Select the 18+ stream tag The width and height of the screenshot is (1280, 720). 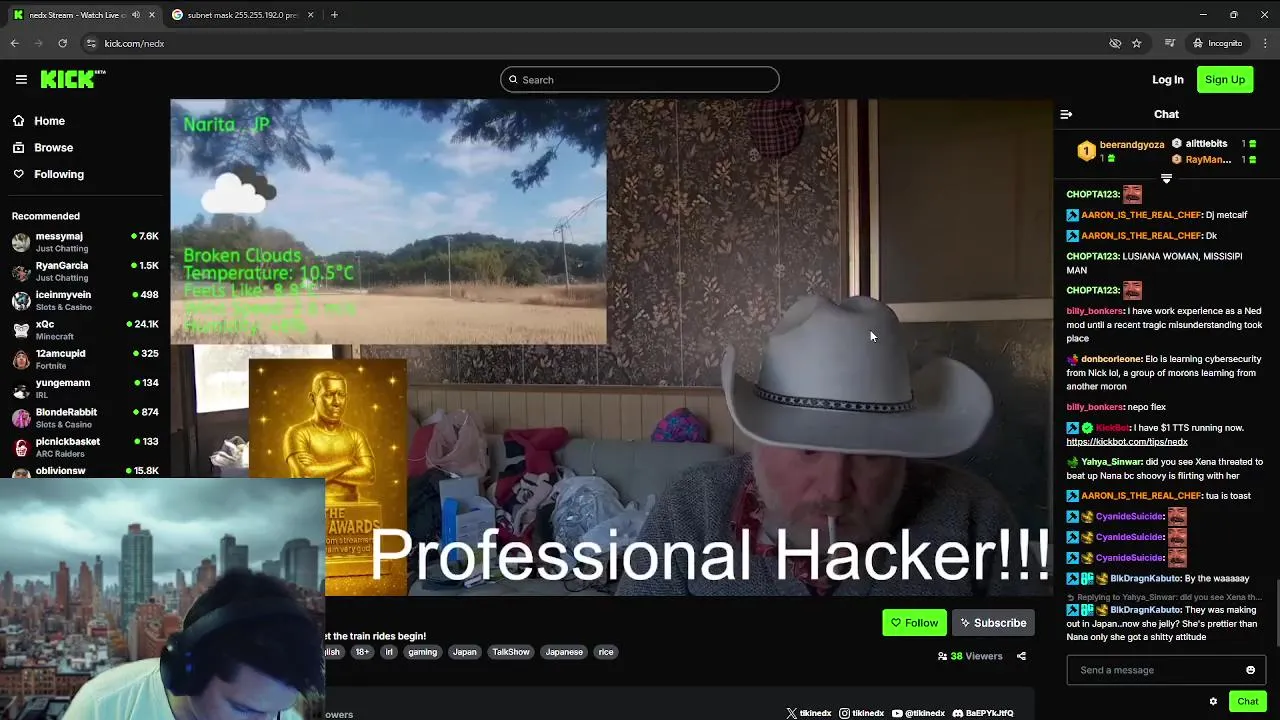point(362,652)
